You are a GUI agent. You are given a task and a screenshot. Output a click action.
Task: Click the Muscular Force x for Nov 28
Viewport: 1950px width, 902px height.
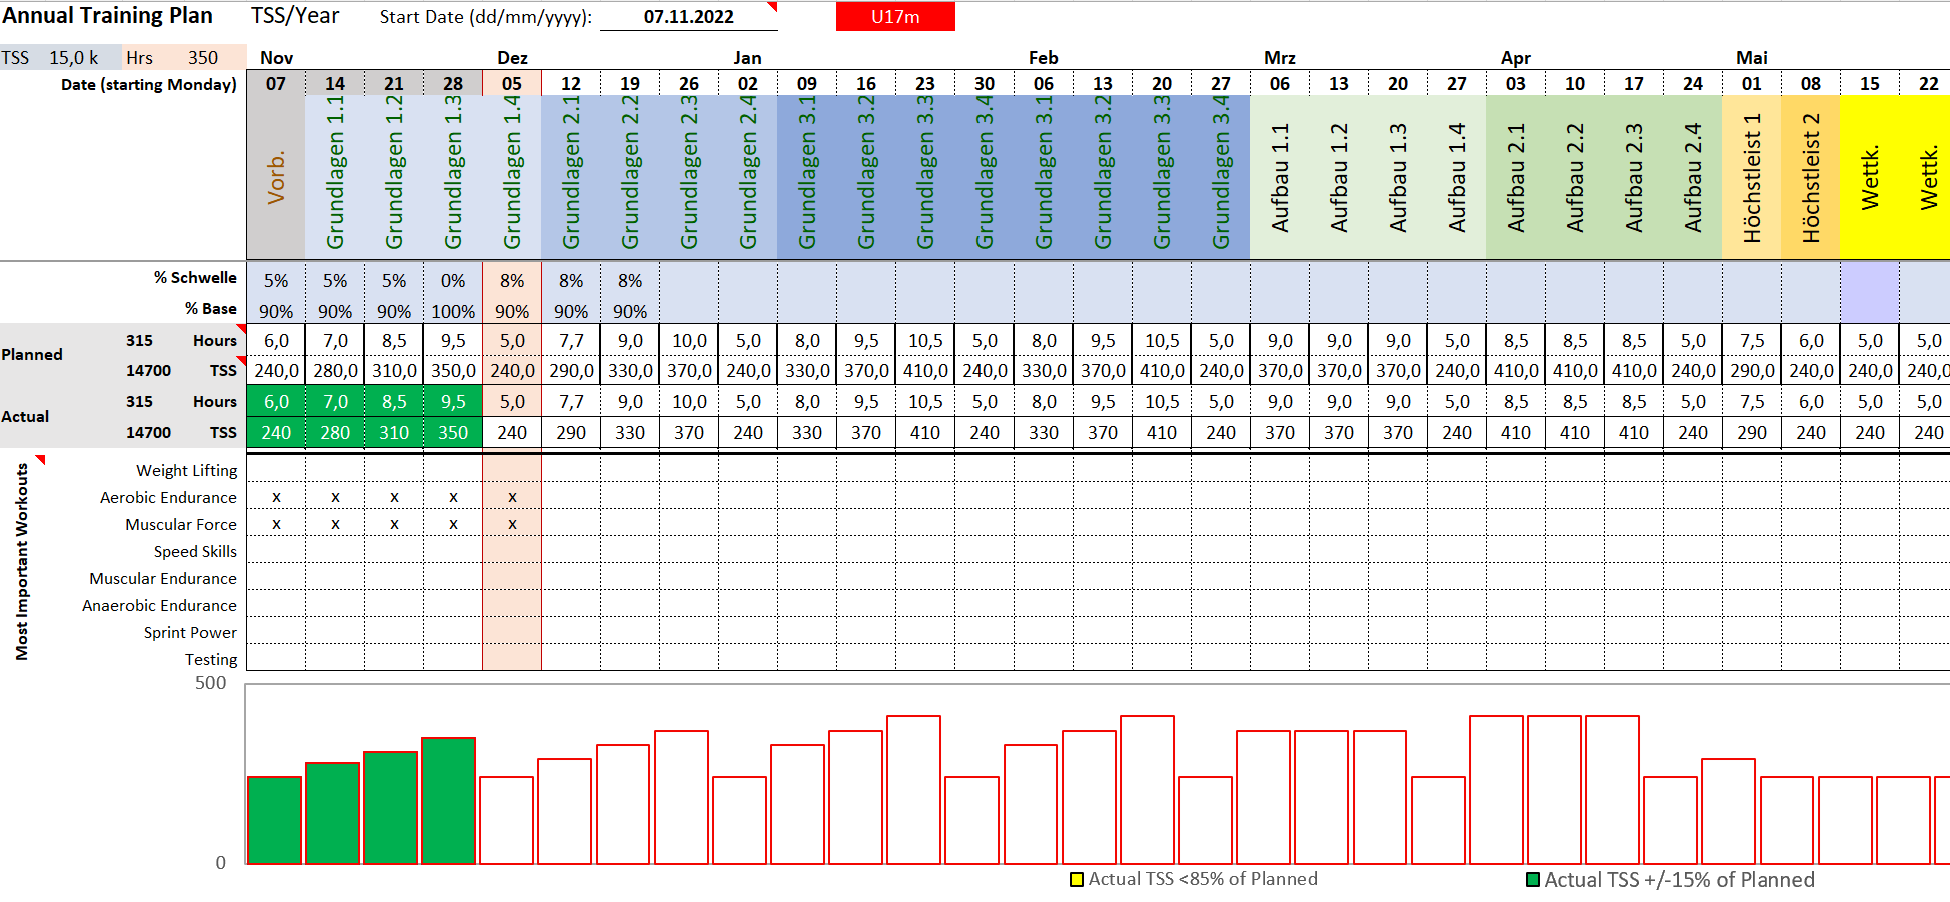tap(453, 524)
